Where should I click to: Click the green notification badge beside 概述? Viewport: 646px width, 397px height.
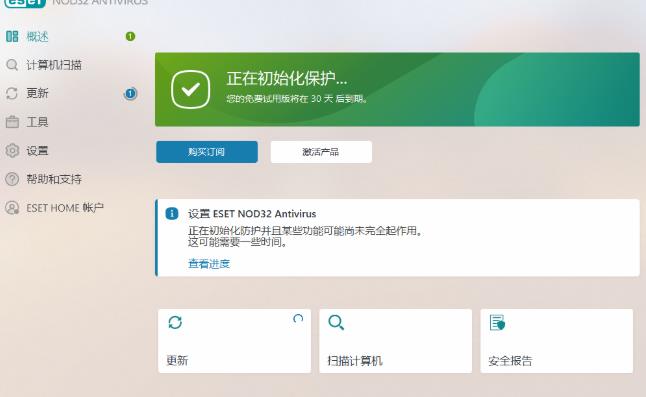(130, 36)
